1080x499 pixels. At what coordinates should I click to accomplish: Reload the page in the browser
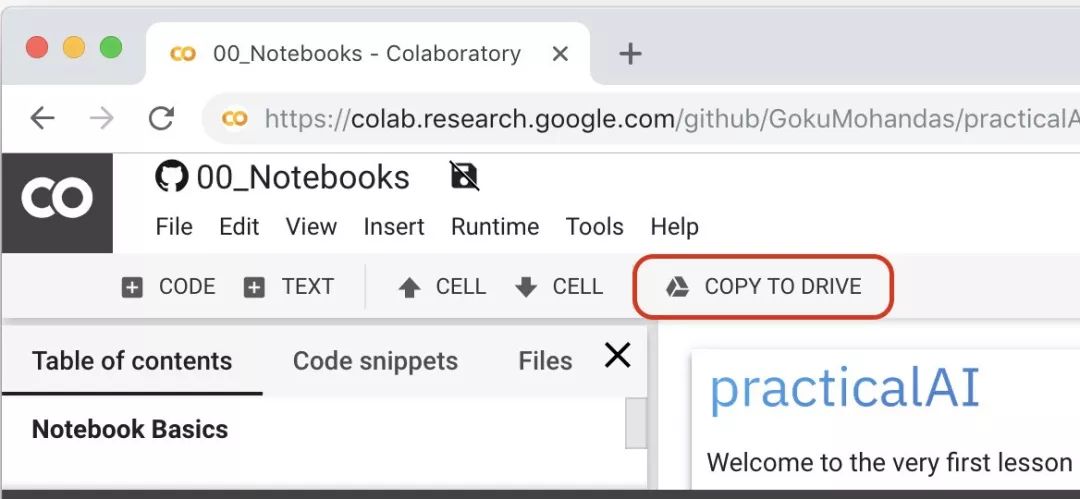tap(161, 119)
